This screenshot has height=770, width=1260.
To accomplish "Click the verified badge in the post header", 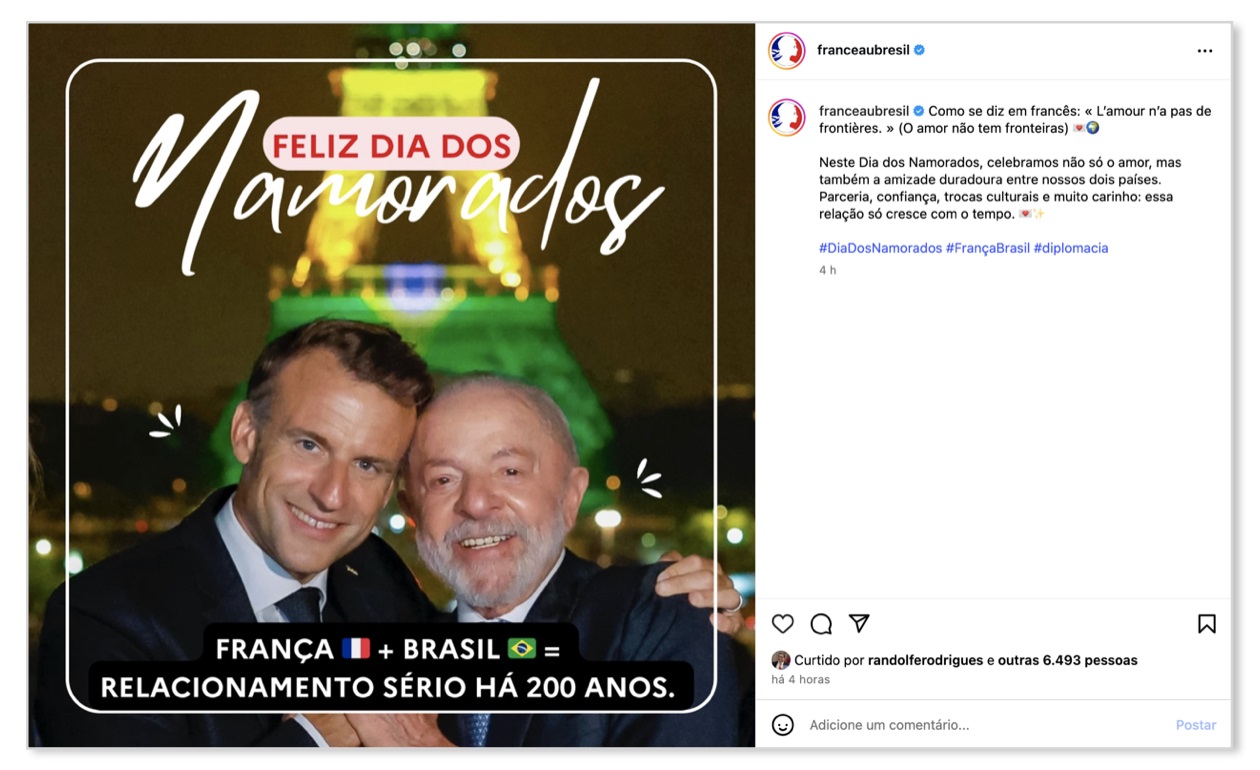I will tap(920, 50).
